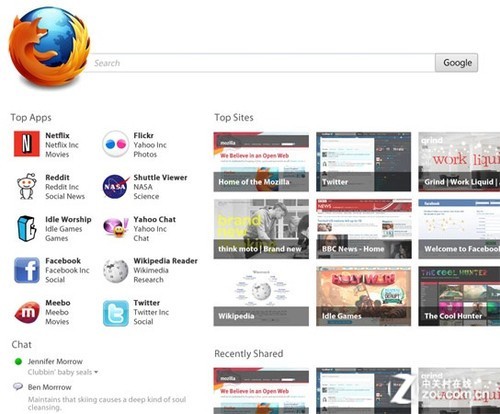
Task: Open the Wikipedia top site thumbnail
Action: [x=261, y=296]
